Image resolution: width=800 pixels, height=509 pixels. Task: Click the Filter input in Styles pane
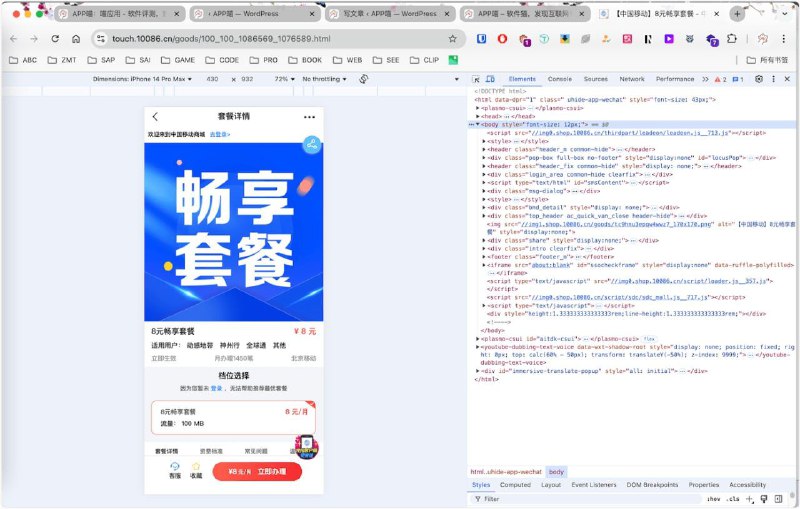[580, 498]
